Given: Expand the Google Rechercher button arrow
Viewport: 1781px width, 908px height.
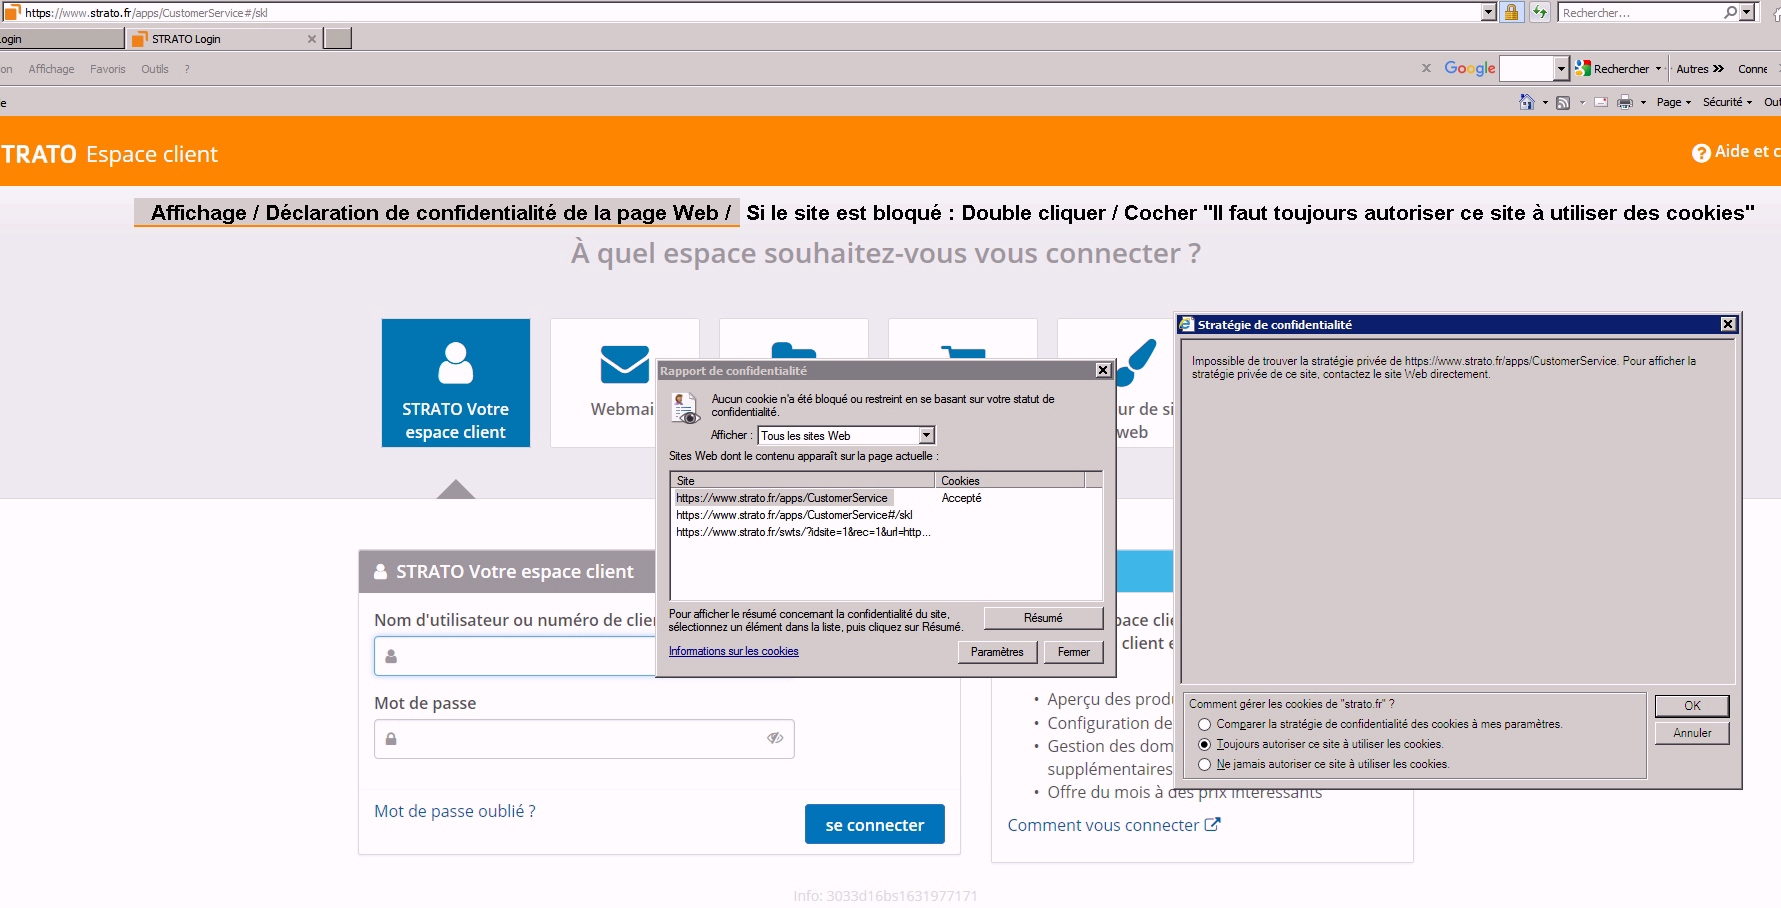Looking at the screenshot, I should (1658, 69).
